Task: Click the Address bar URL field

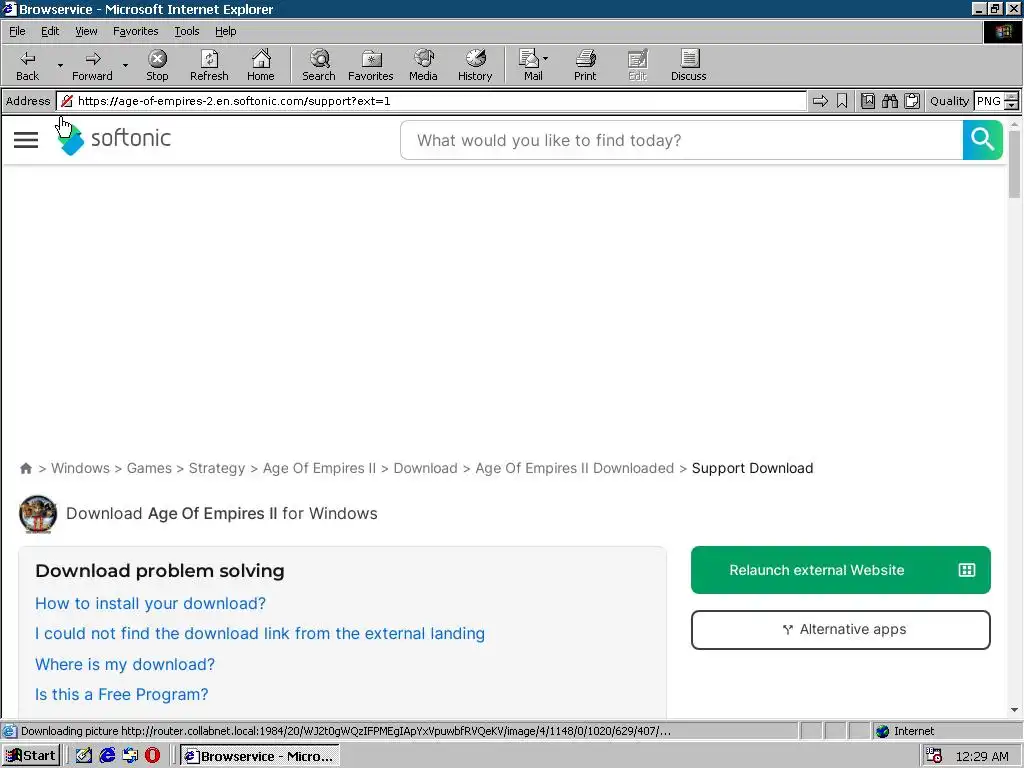Action: 431,101
